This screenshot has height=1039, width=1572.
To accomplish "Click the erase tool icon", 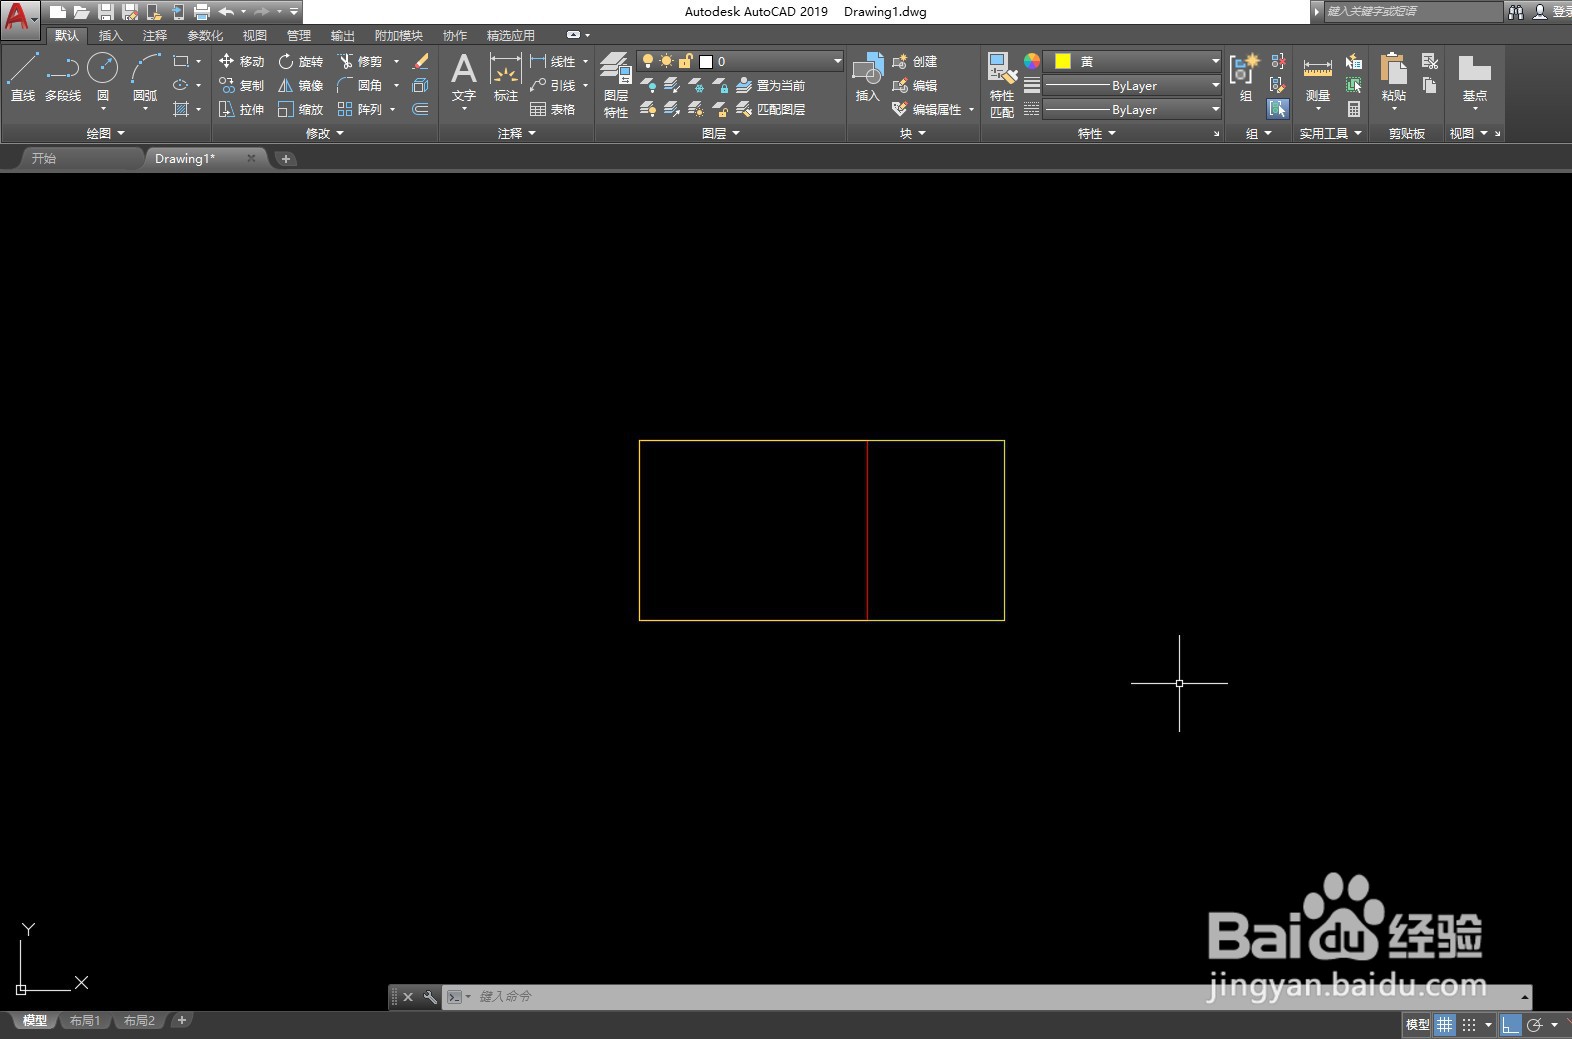I will click(421, 61).
